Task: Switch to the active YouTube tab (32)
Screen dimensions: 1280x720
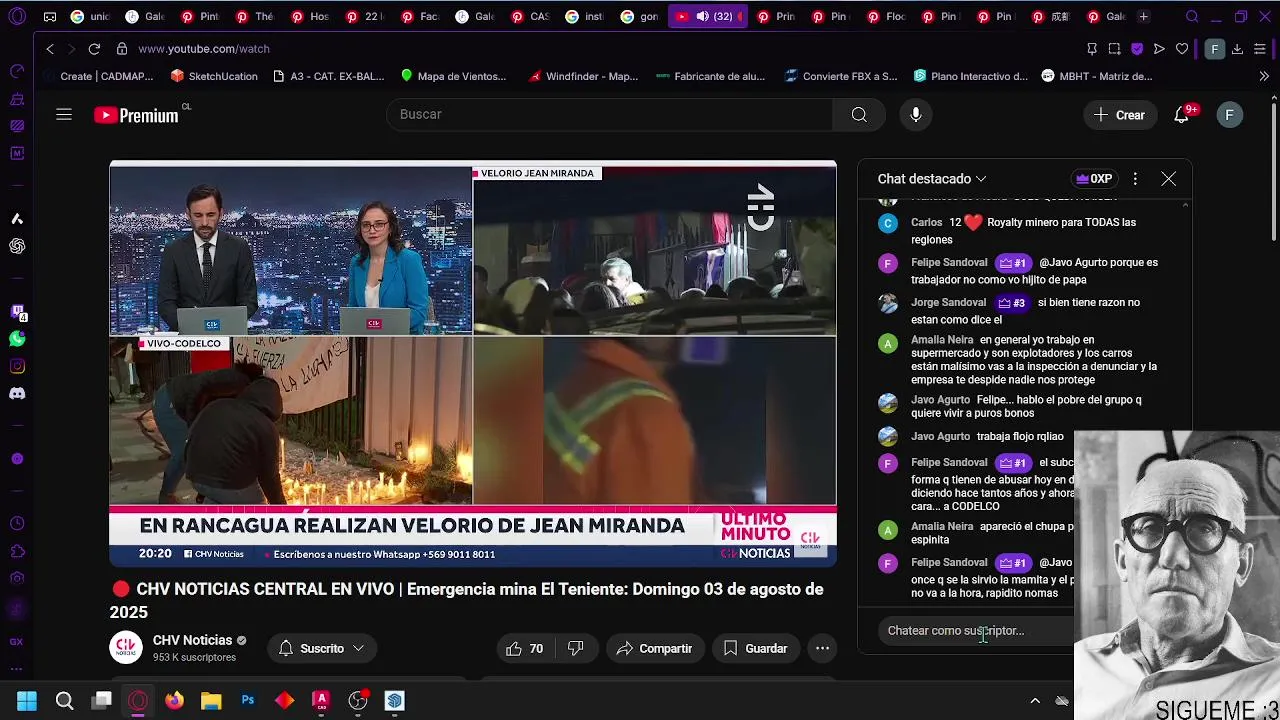Action: coord(707,16)
